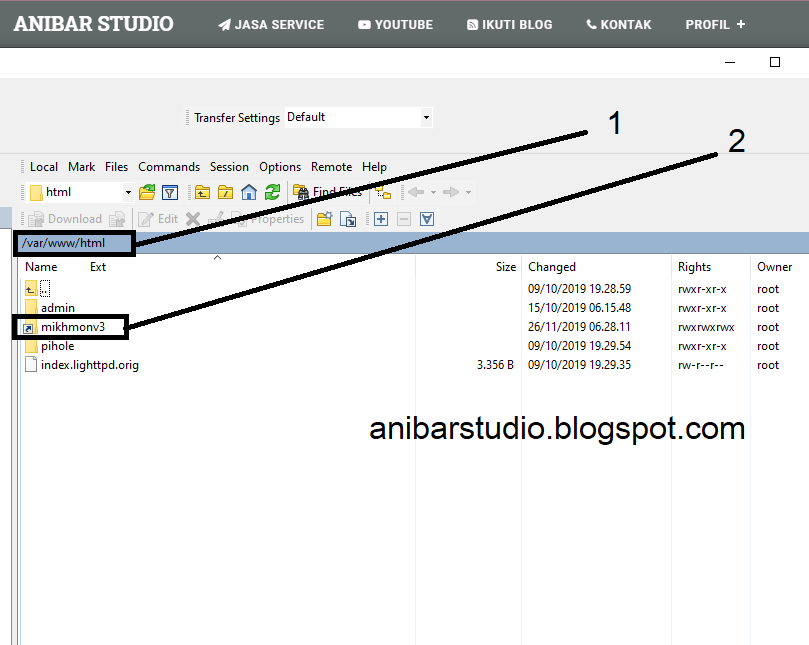The image size is (809, 645).
Task: Sort by the Rights column header
Action: tap(694, 267)
